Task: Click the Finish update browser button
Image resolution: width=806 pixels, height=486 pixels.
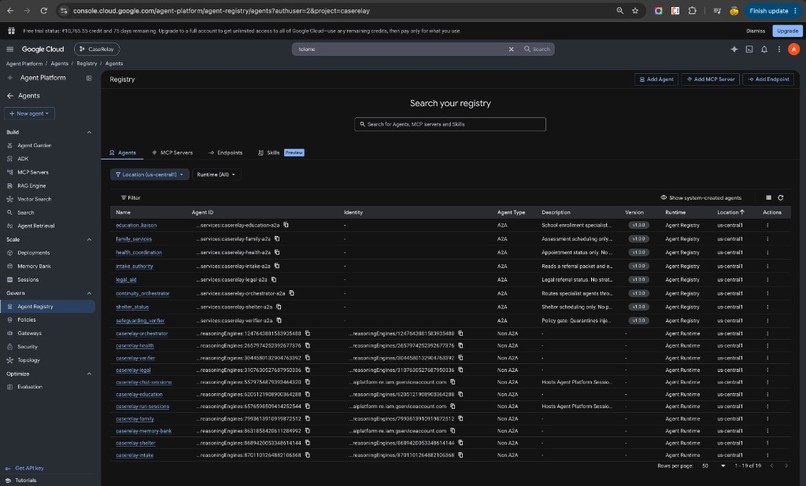Action: (x=773, y=11)
